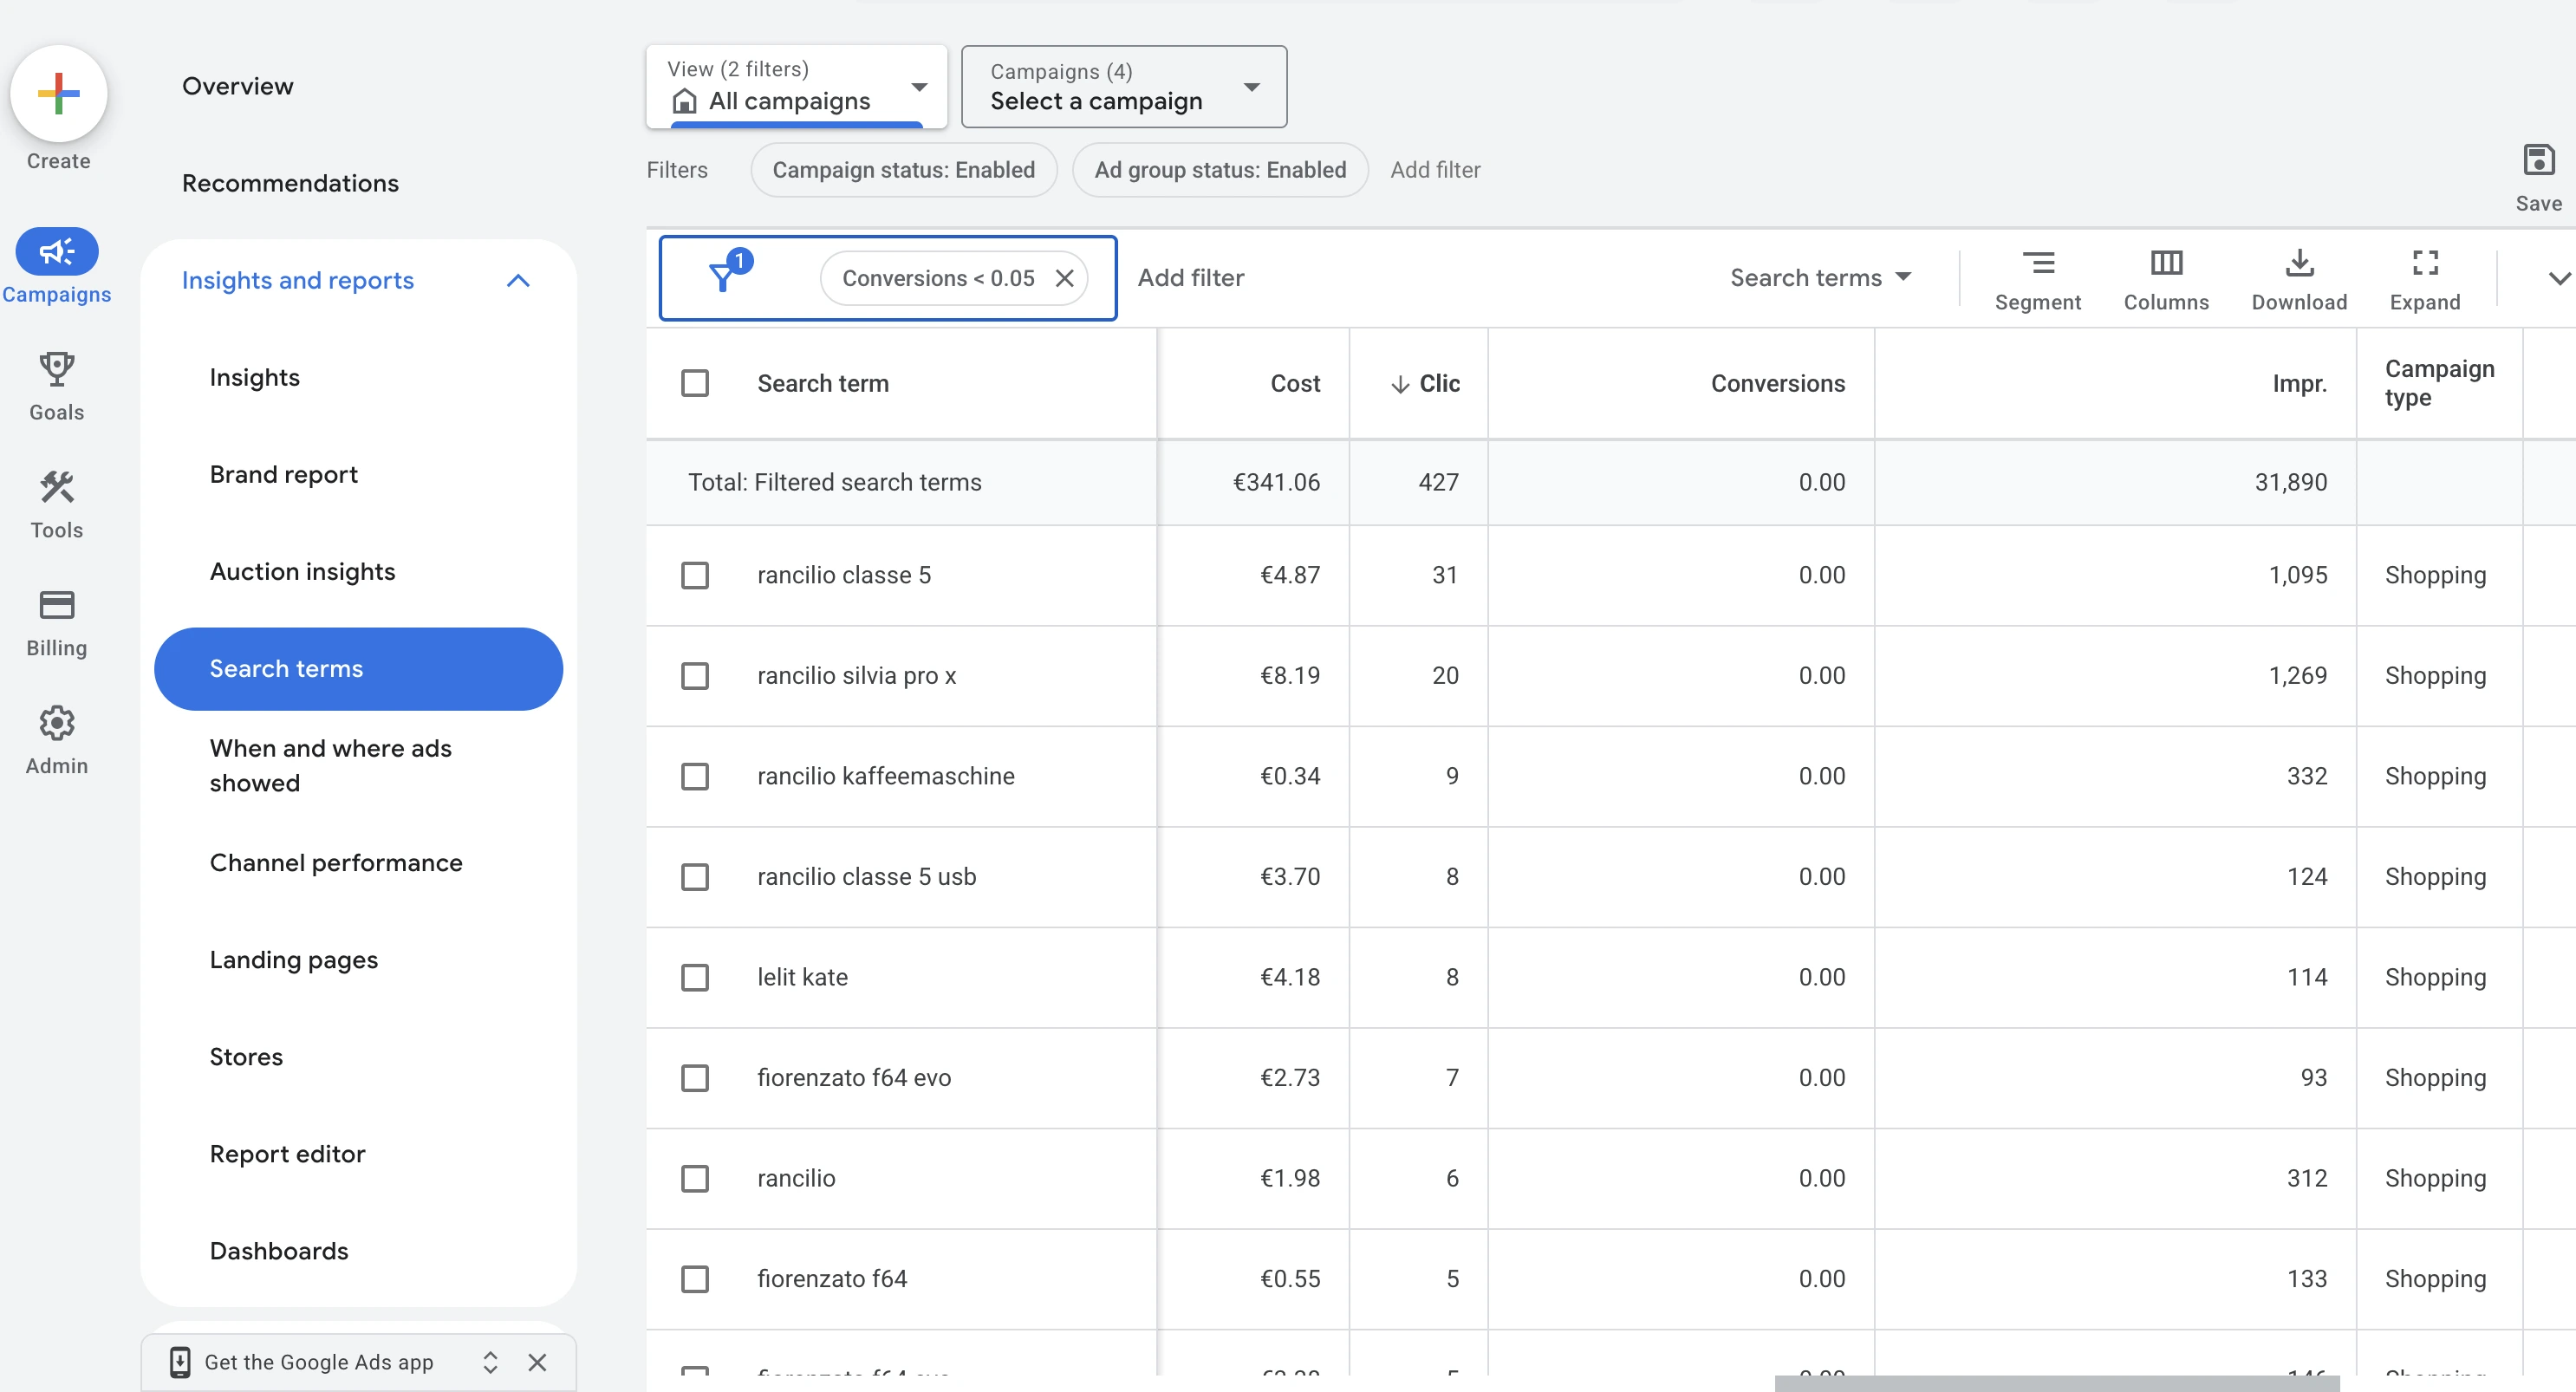Check the rancilio row checkbox
This screenshot has width=2576, height=1392.
tap(695, 1178)
